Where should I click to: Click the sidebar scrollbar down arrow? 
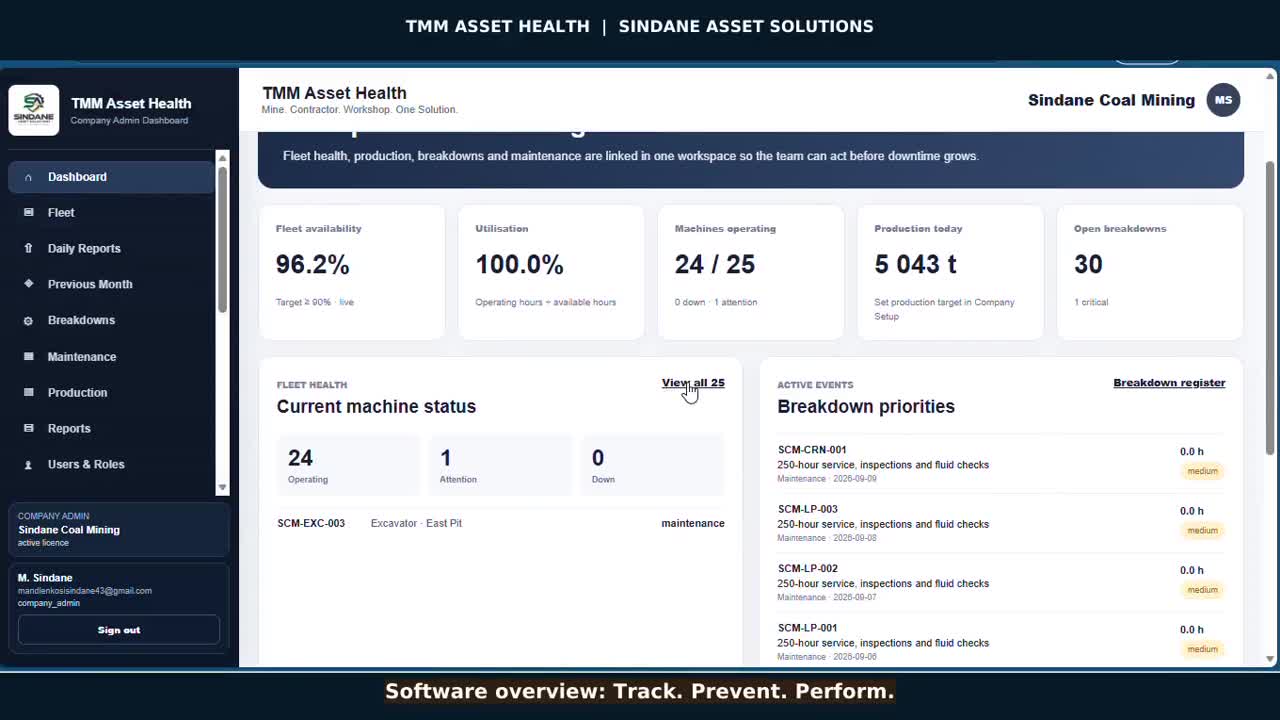(x=222, y=487)
